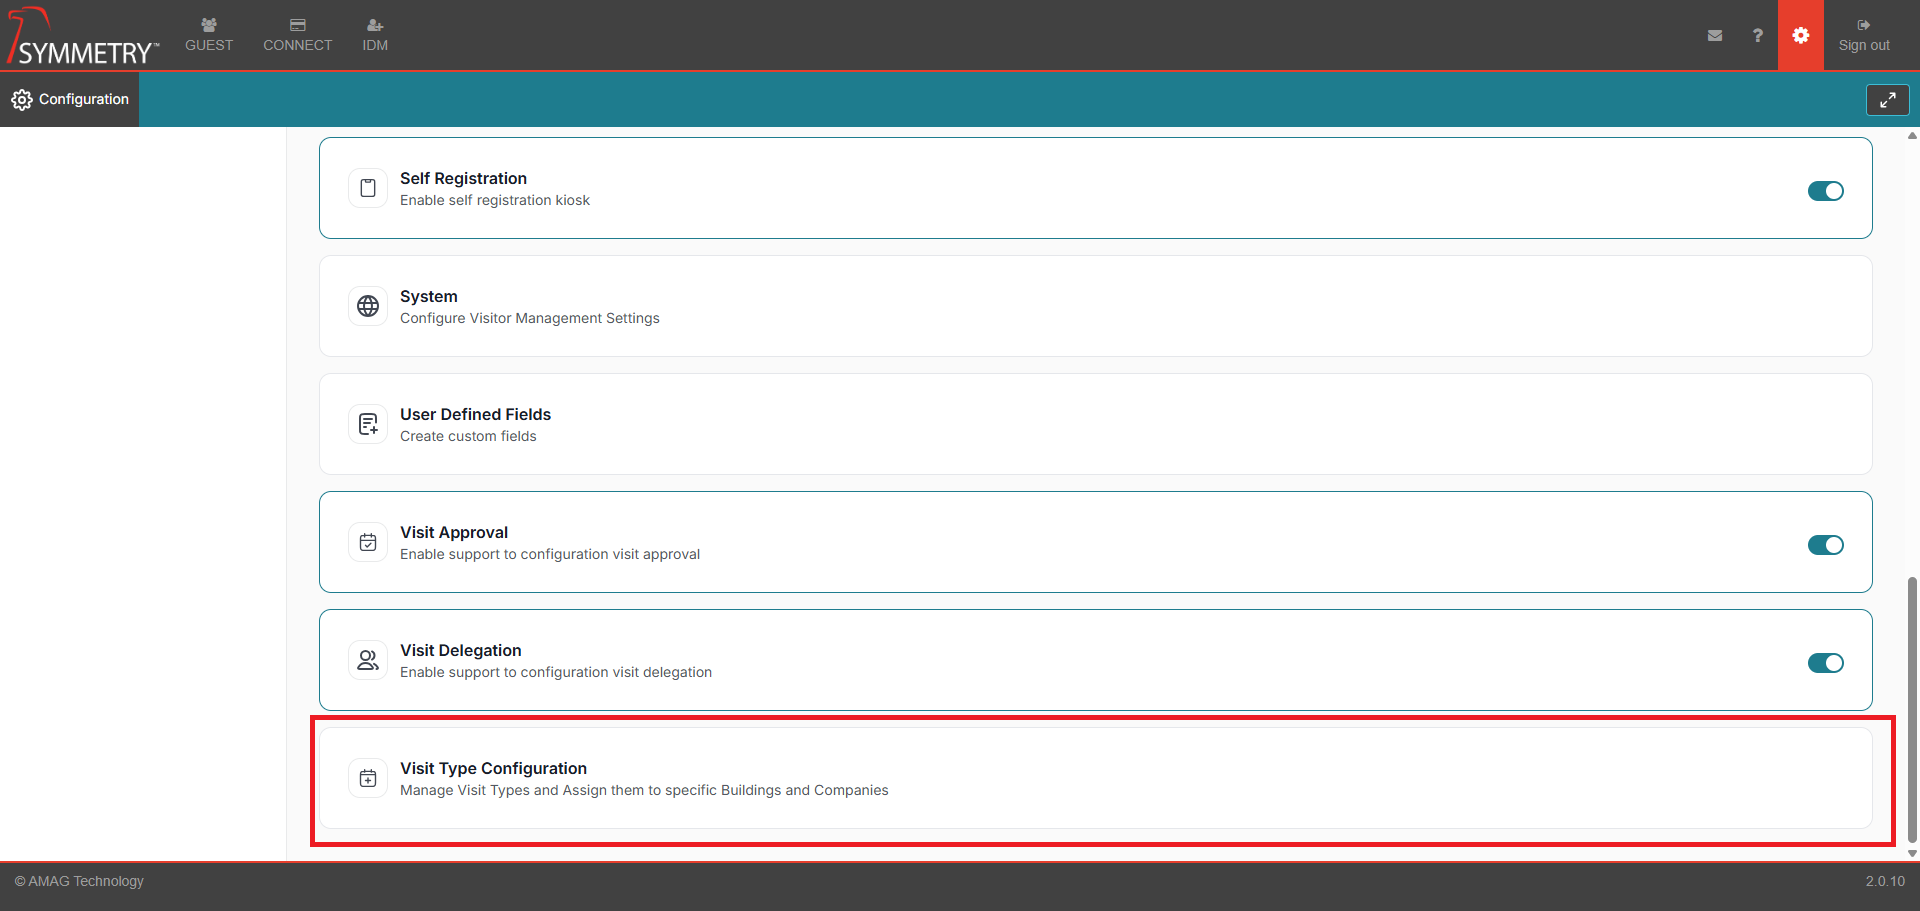Click the Visit Delegation people icon

pyautogui.click(x=368, y=660)
